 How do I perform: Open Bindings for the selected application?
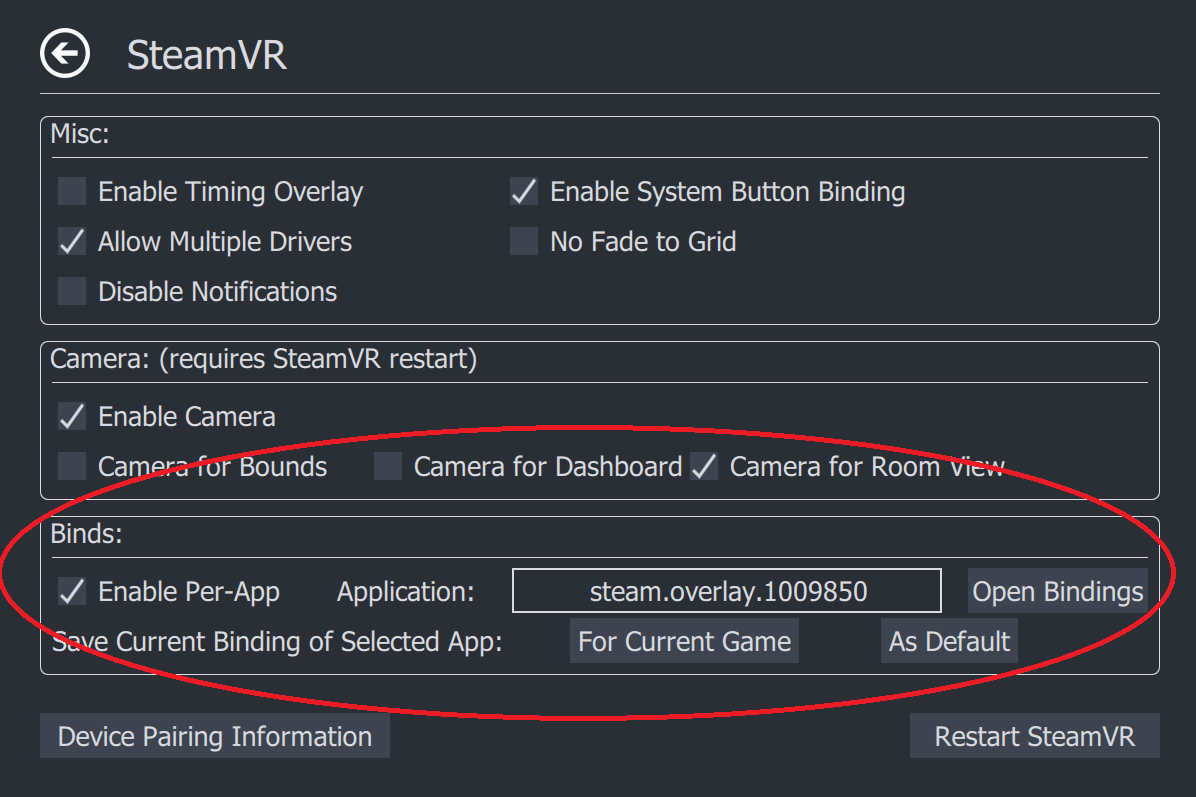click(x=1057, y=591)
